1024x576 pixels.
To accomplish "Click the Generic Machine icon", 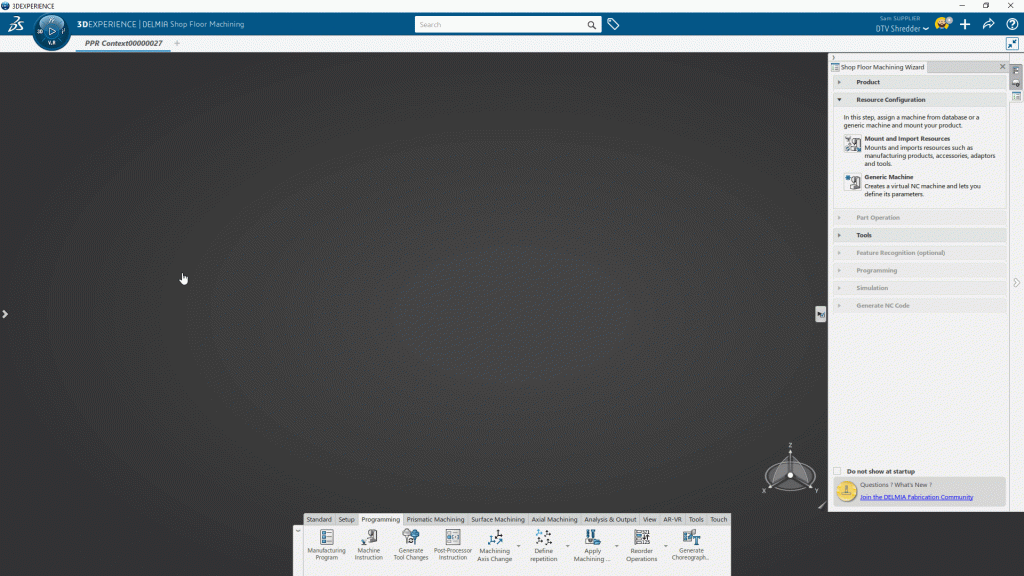I will [852, 182].
